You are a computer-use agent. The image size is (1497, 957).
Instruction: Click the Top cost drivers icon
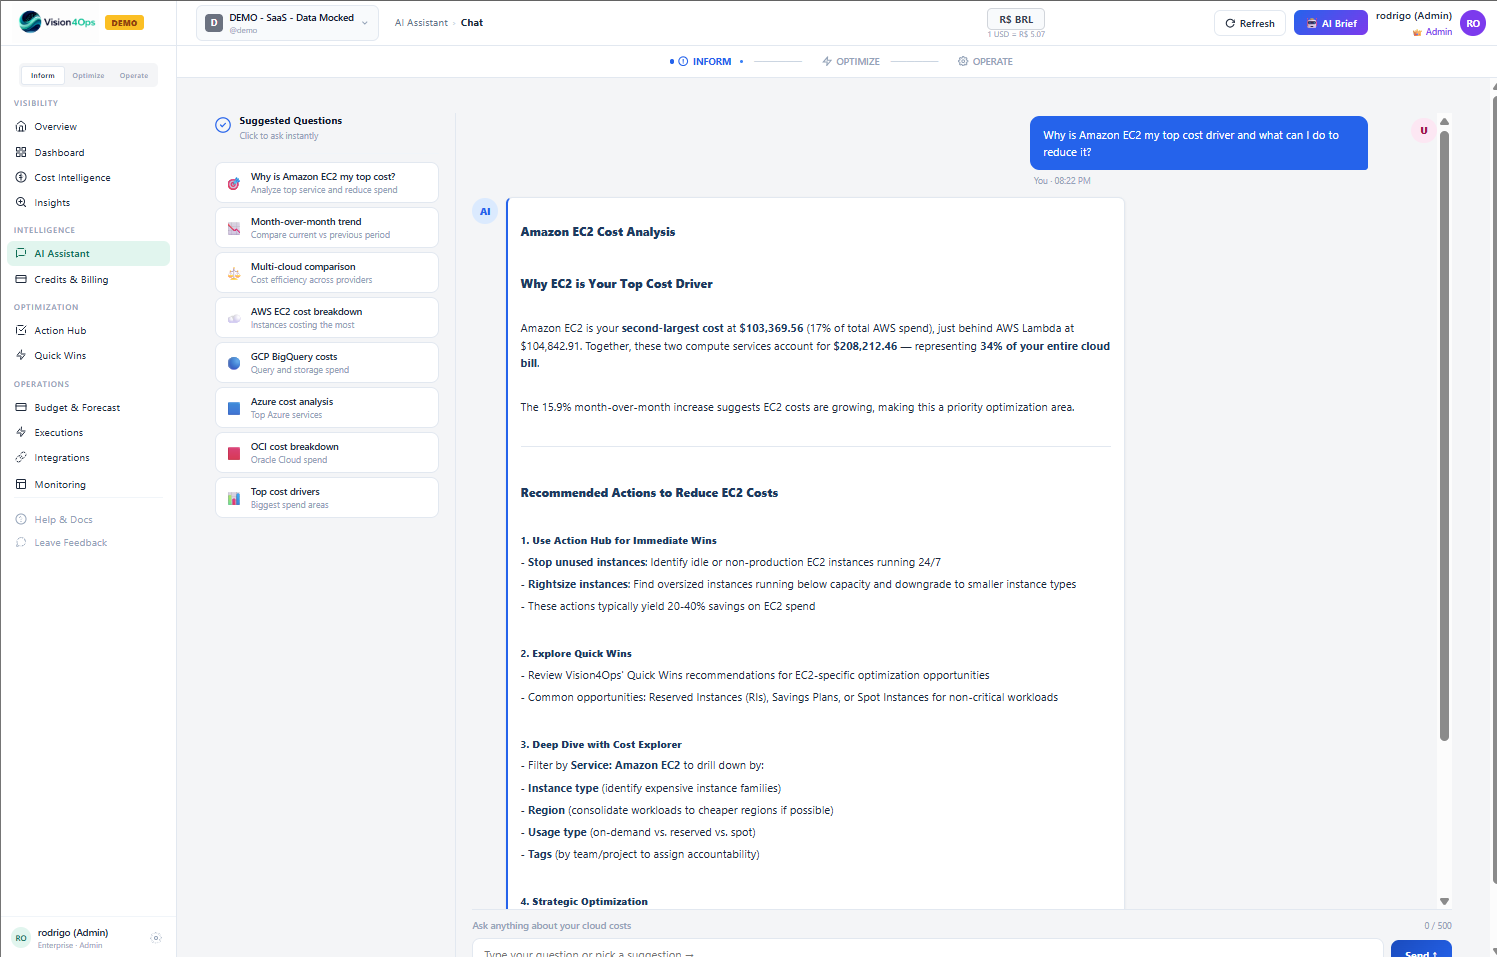[x=233, y=498]
